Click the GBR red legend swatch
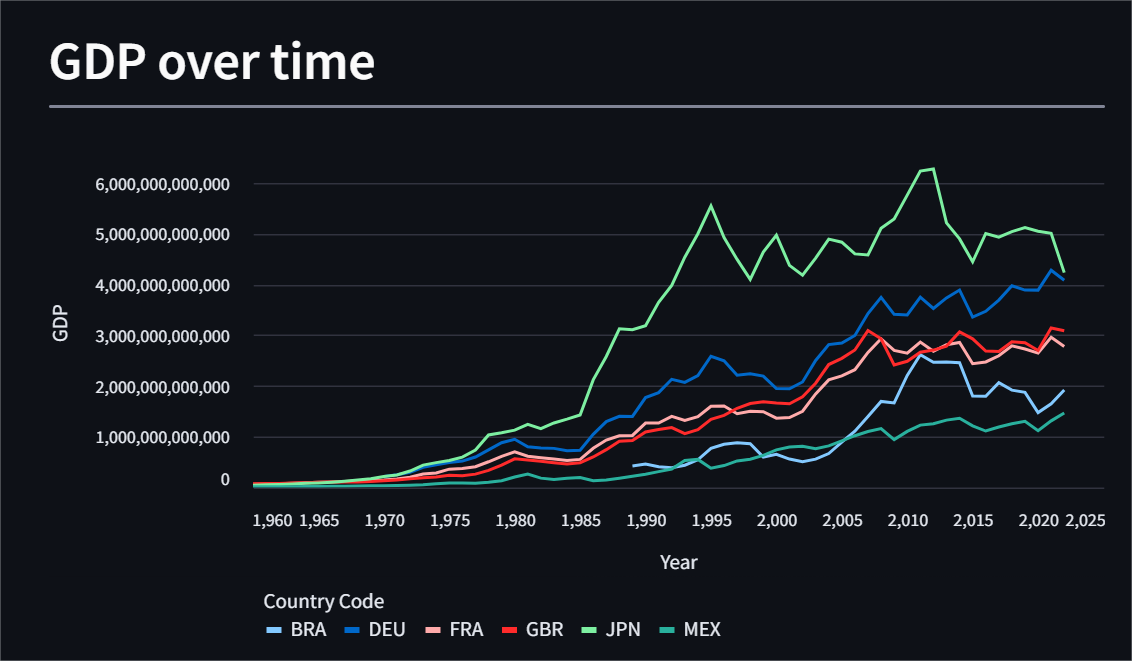Screen dimensions: 1132x661 pos(509,630)
